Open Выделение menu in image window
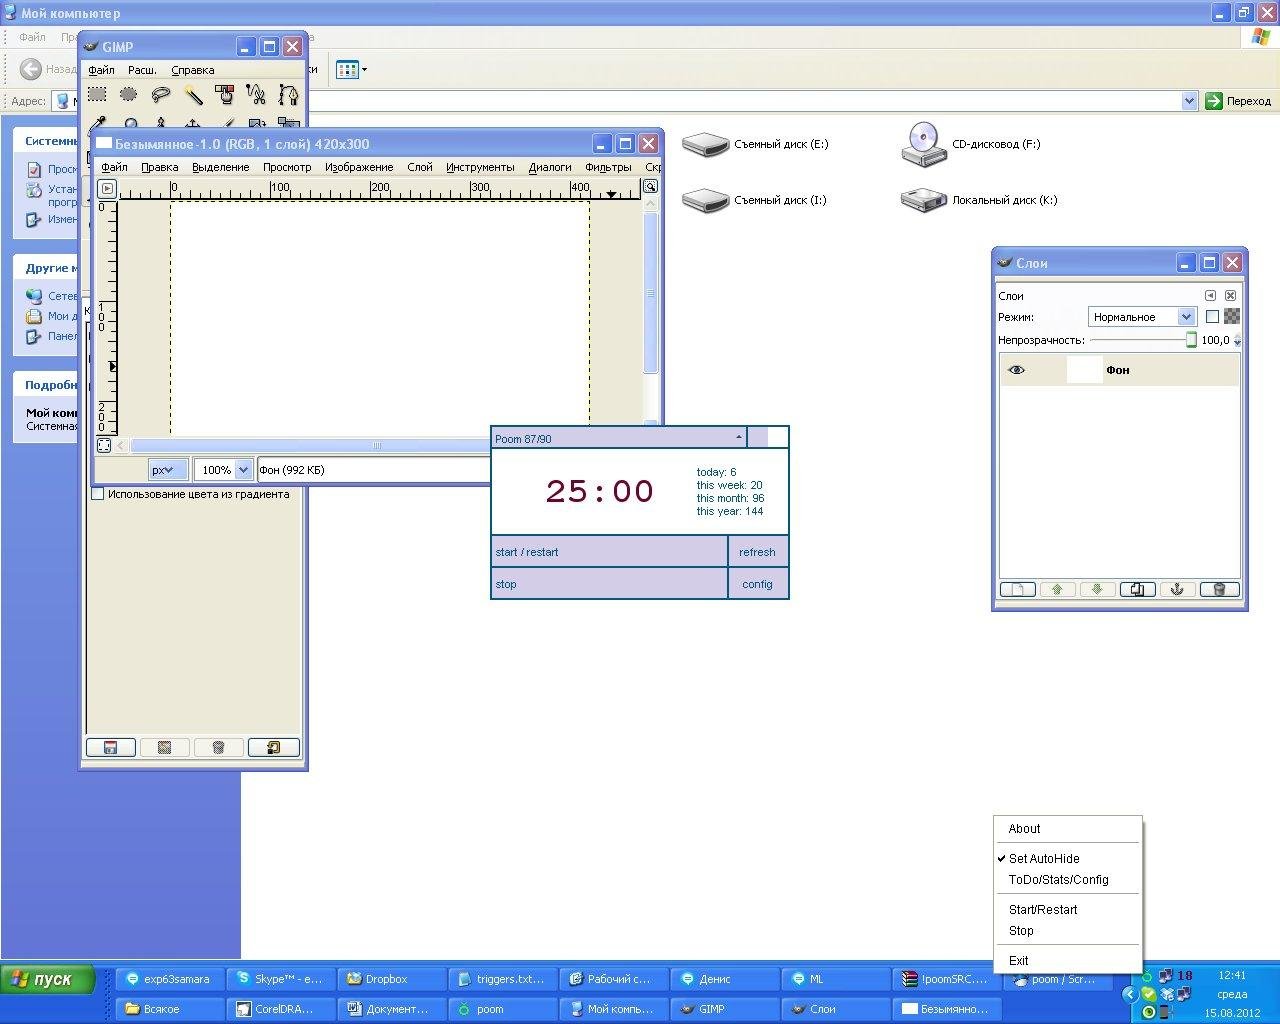The width and height of the screenshot is (1280, 1024). (x=221, y=167)
